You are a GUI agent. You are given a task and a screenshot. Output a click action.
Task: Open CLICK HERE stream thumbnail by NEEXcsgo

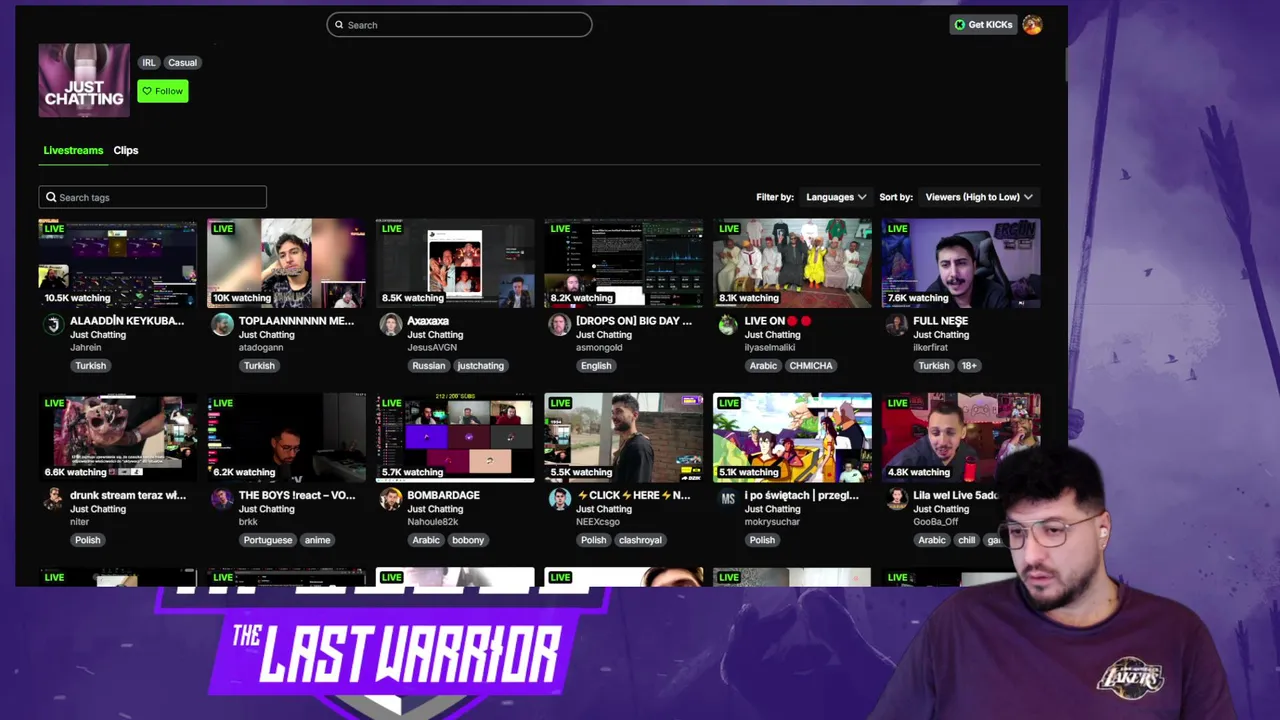(624, 437)
